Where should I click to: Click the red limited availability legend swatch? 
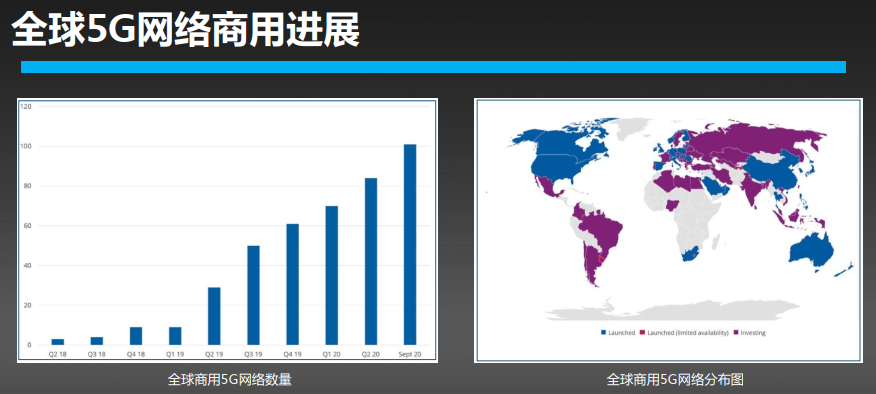pyautogui.click(x=642, y=333)
